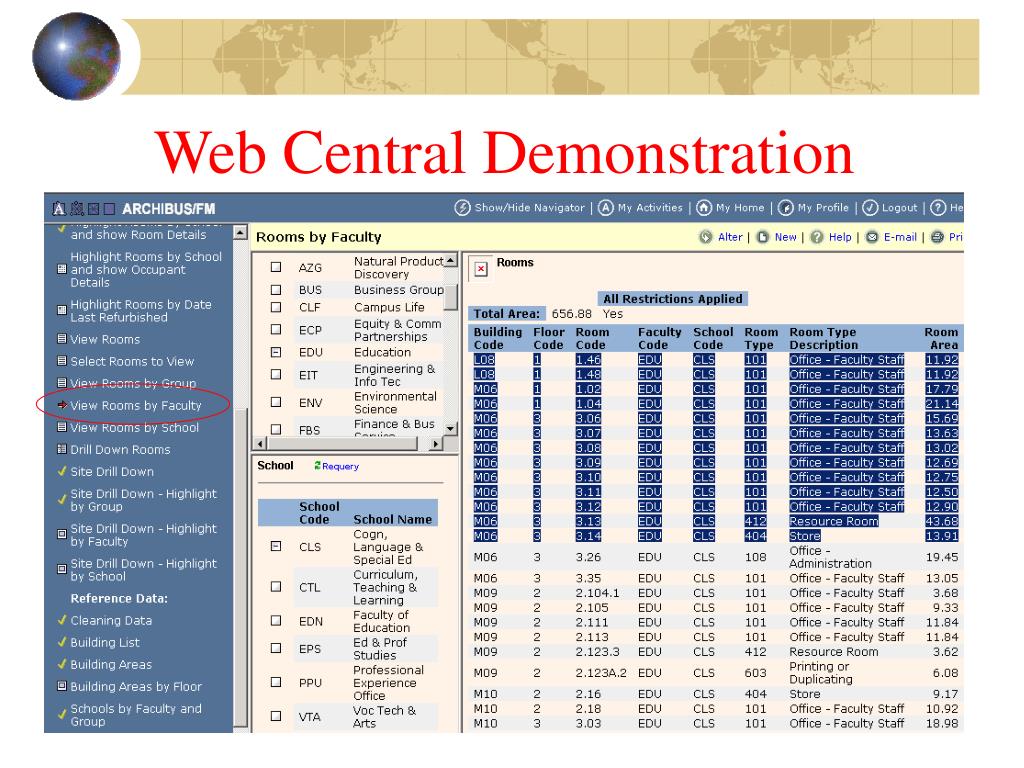Click the School Name column header
Screen dimensions: 1024x768
point(392,519)
